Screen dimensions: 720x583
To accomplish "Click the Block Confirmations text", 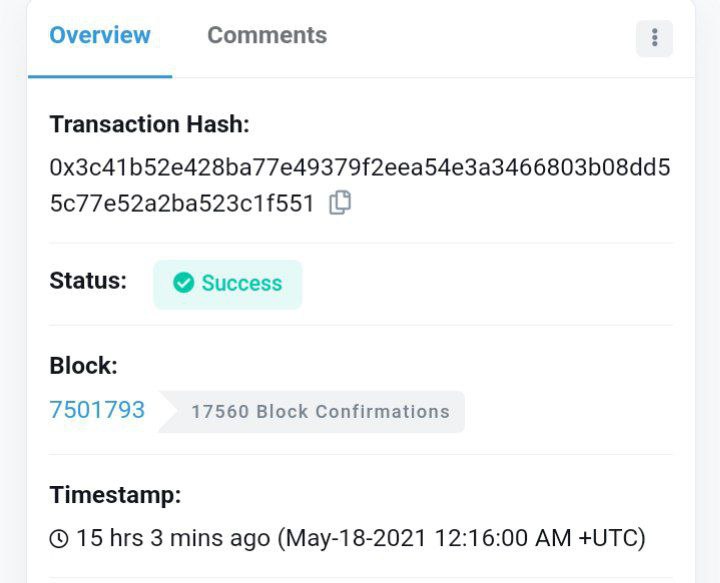I will 353,412.
